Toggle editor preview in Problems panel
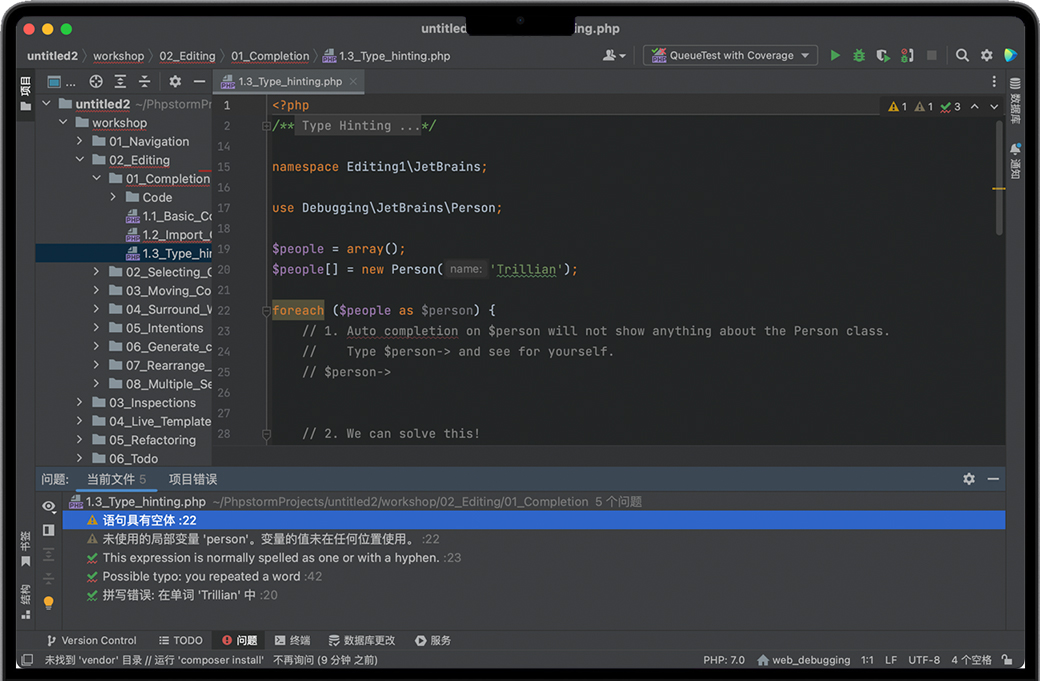The height and width of the screenshot is (681, 1040). tap(48, 529)
